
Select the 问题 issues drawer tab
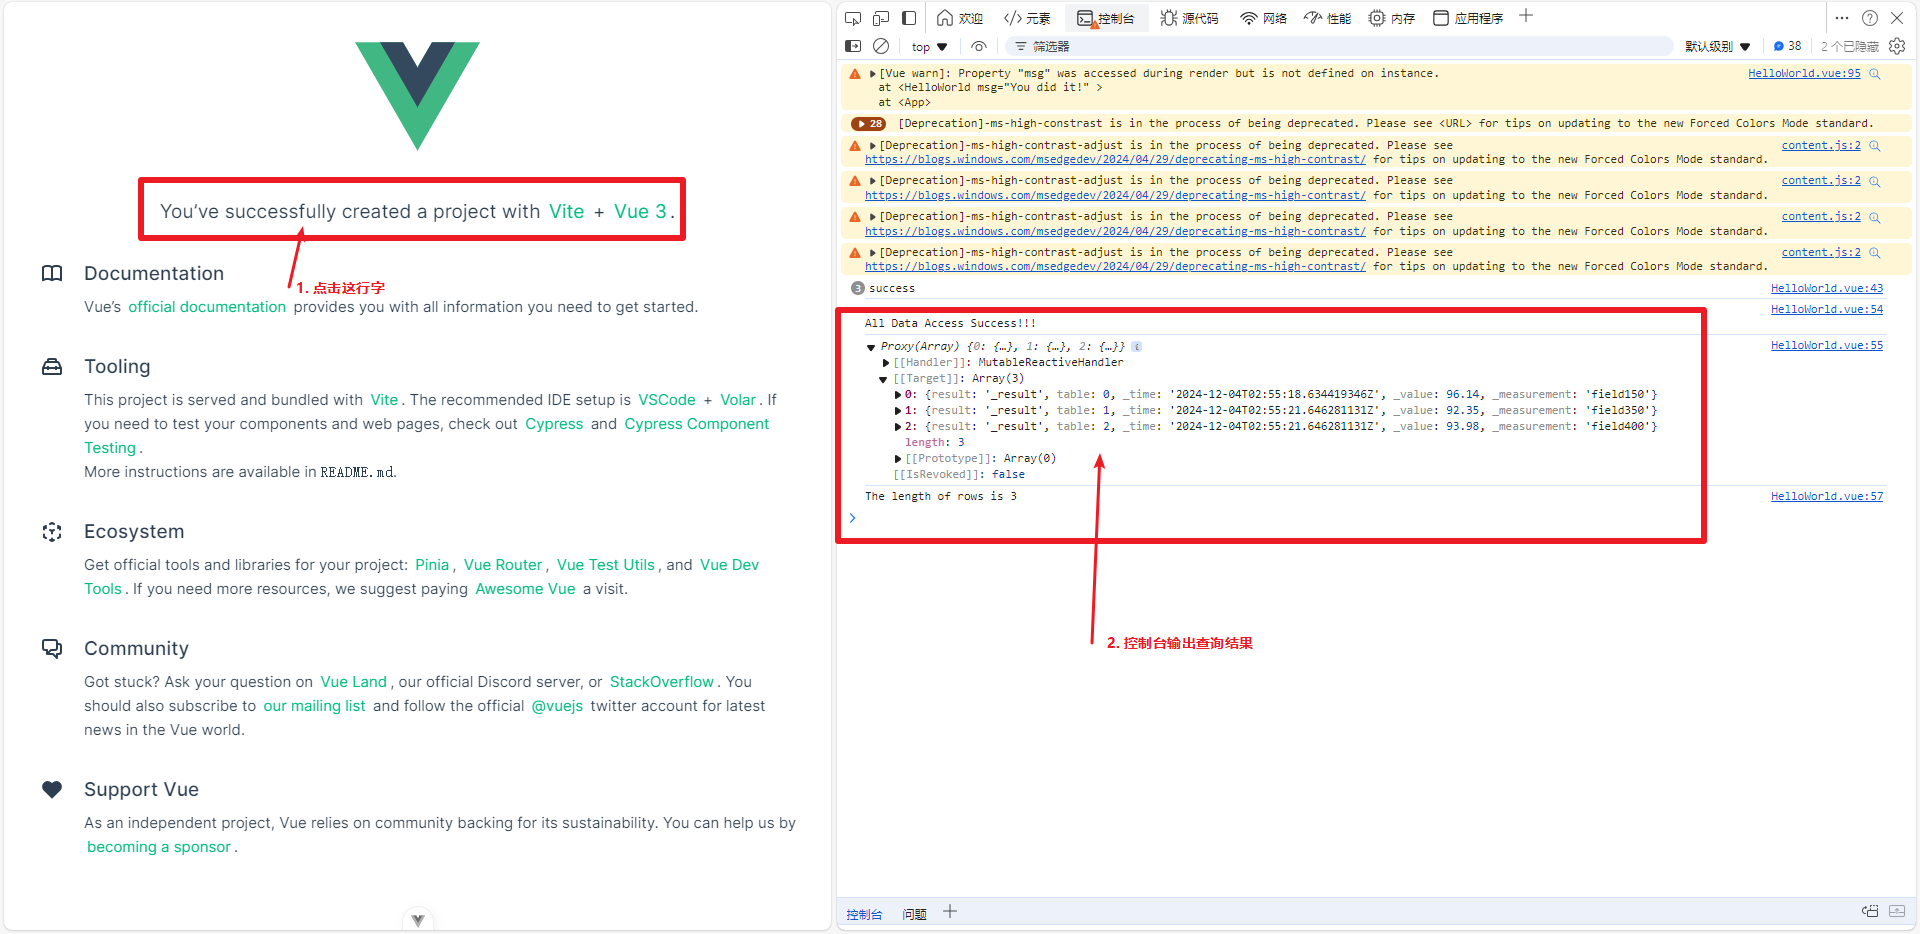tap(914, 914)
